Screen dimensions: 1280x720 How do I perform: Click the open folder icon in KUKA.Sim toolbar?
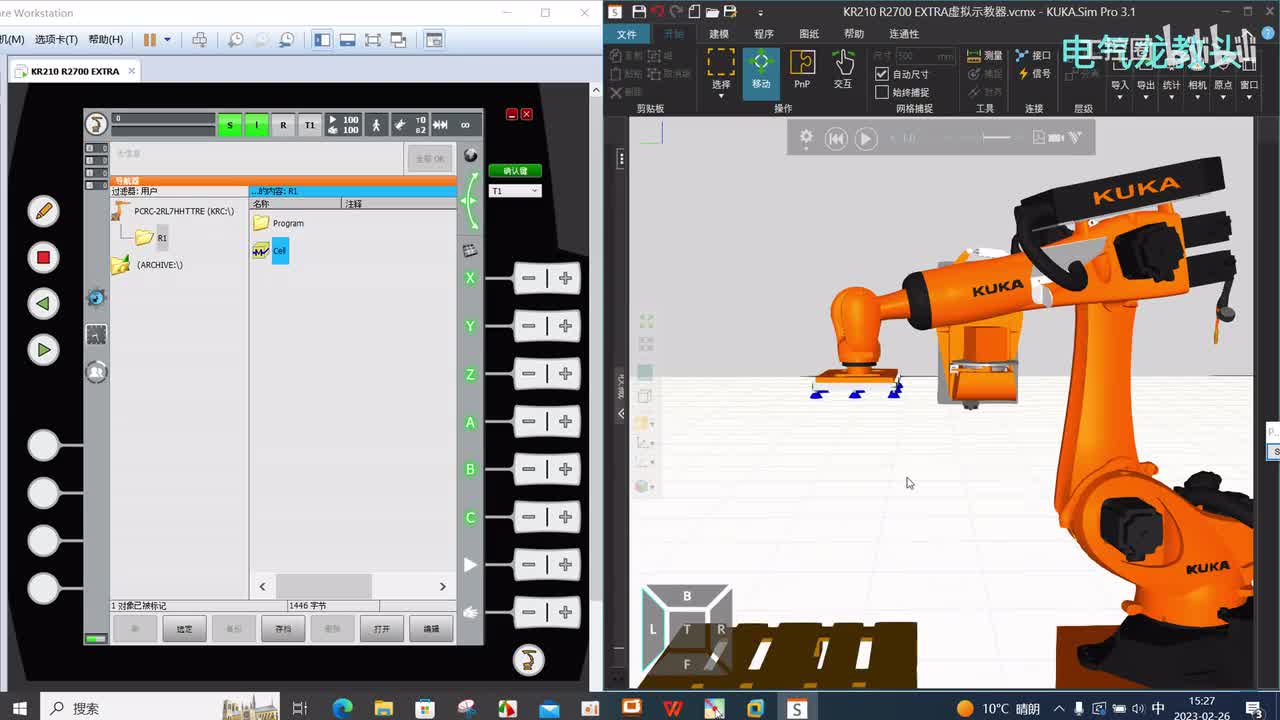click(712, 12)
